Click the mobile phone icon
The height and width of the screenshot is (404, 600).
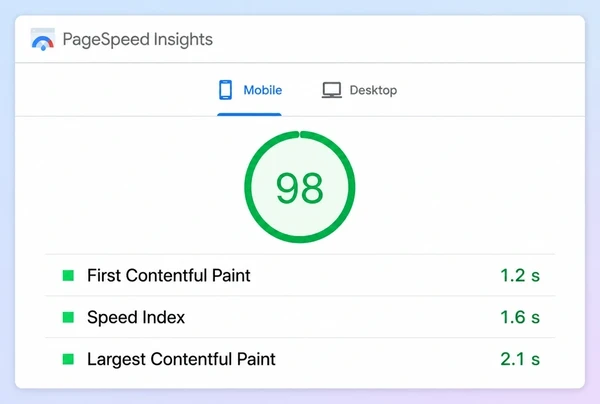(225, 90)
